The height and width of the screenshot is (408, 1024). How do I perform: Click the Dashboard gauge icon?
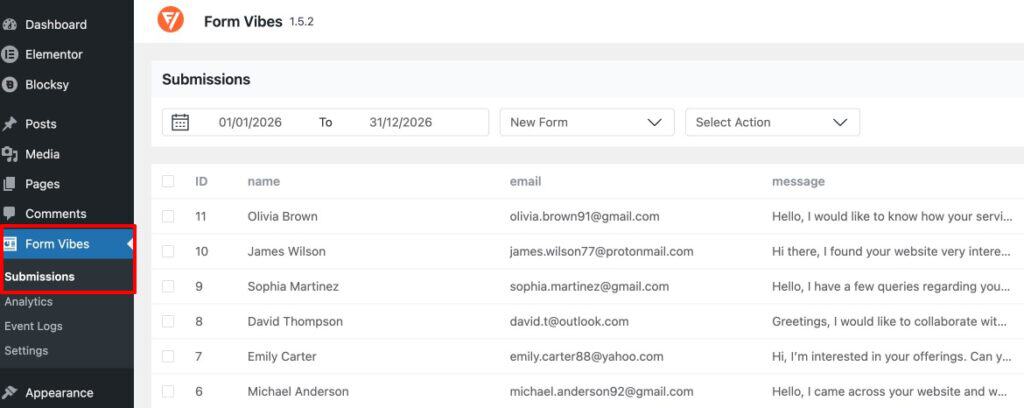point(9,25)
